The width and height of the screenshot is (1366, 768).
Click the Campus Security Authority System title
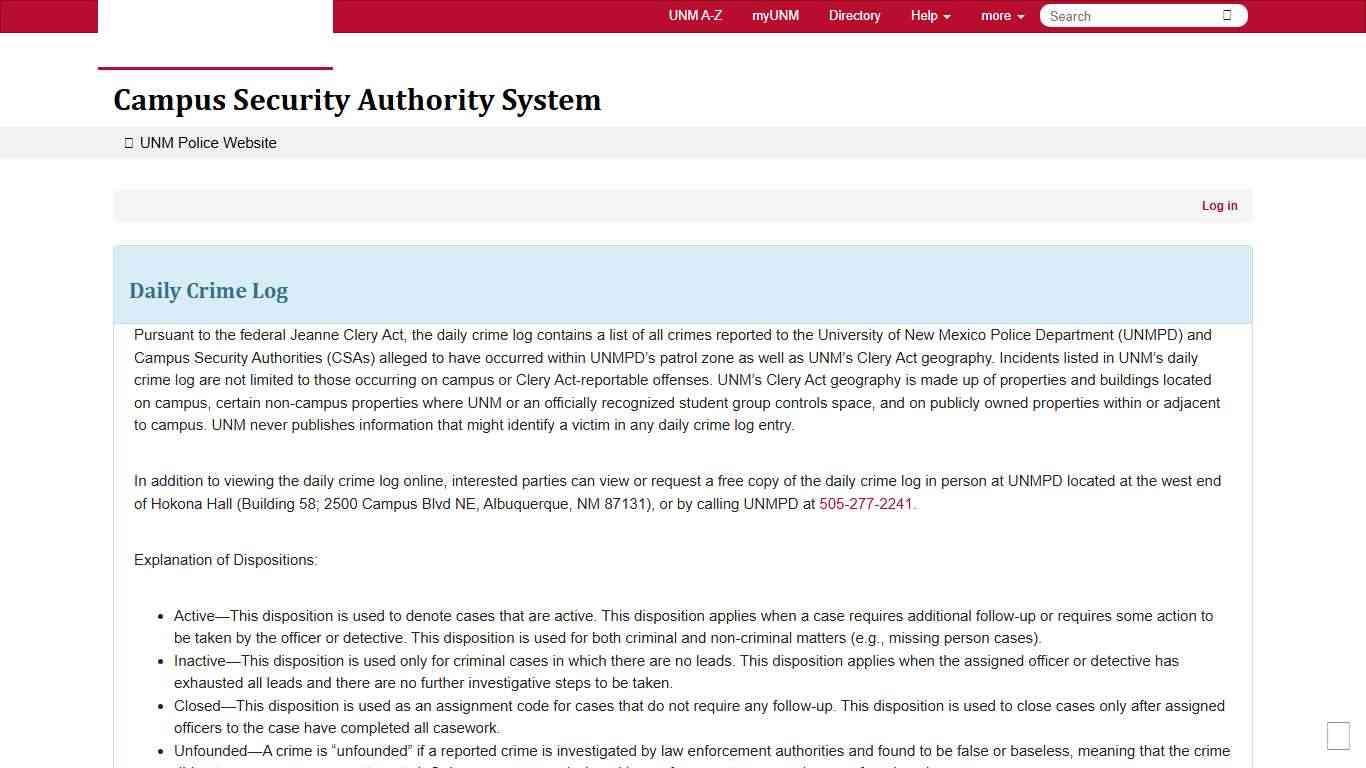[x=357, y=100]
